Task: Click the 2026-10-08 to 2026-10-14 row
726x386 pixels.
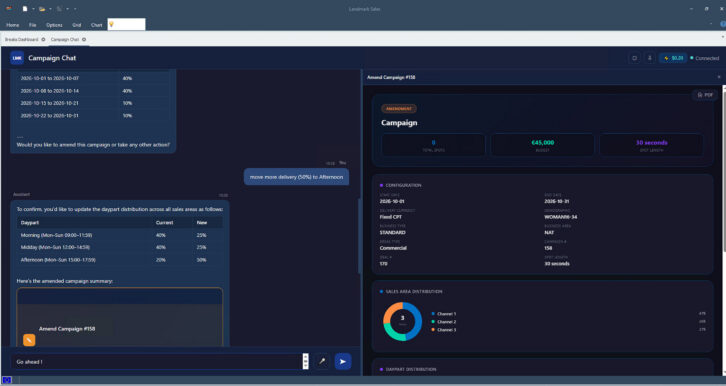Action: (93, 91)
